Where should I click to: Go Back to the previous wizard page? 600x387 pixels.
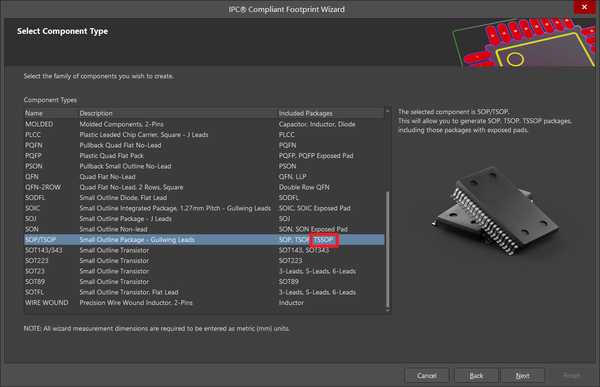(x=476, y=376)
